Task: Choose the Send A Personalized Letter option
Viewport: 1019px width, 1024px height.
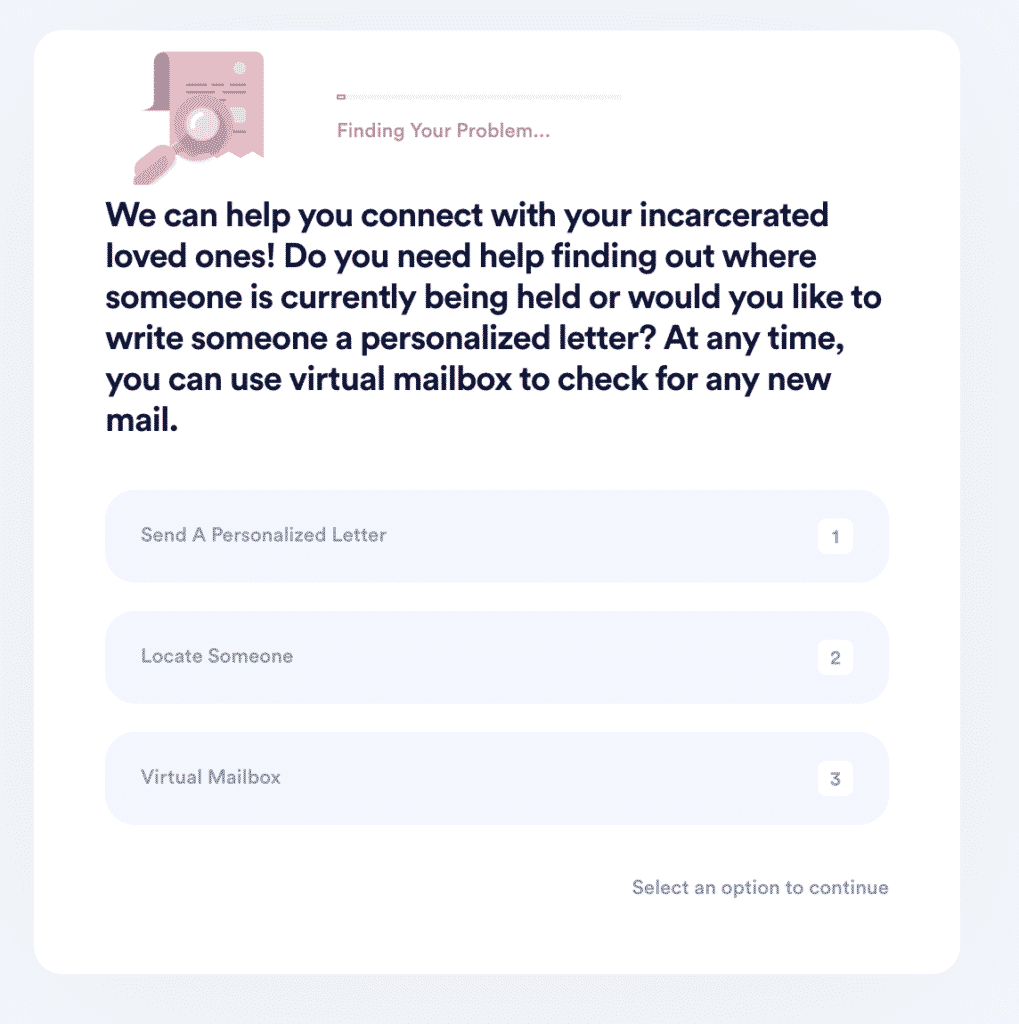Action: (x=496, y=536)
